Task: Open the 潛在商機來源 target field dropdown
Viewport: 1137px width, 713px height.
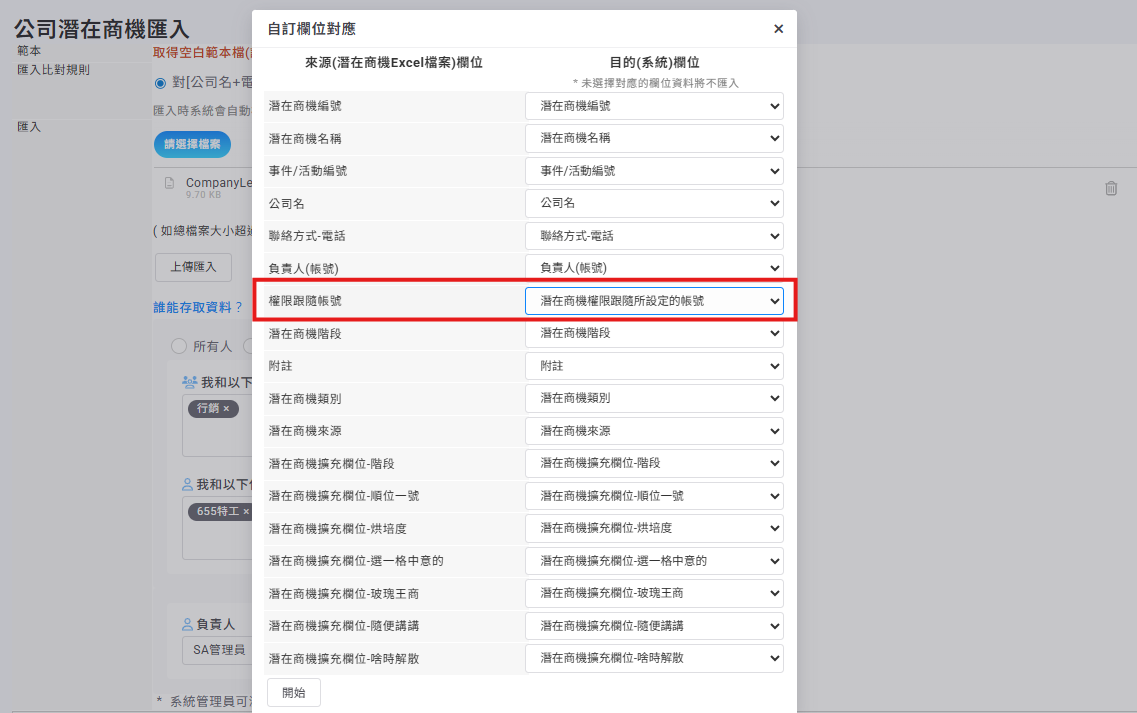Action: pyautogui.click(x=654, y=431)
